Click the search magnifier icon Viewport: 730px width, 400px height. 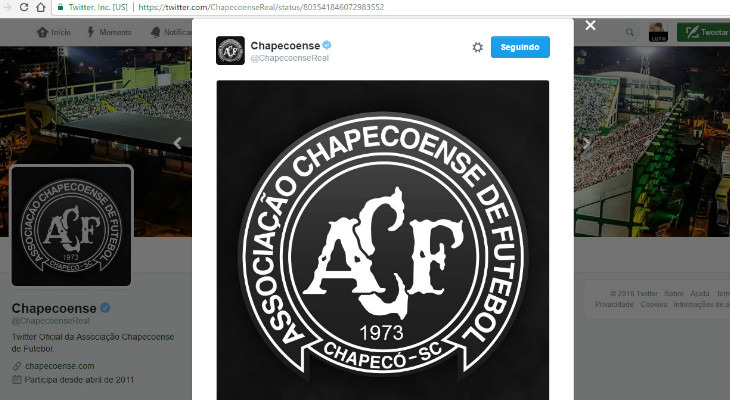[629, 32]
